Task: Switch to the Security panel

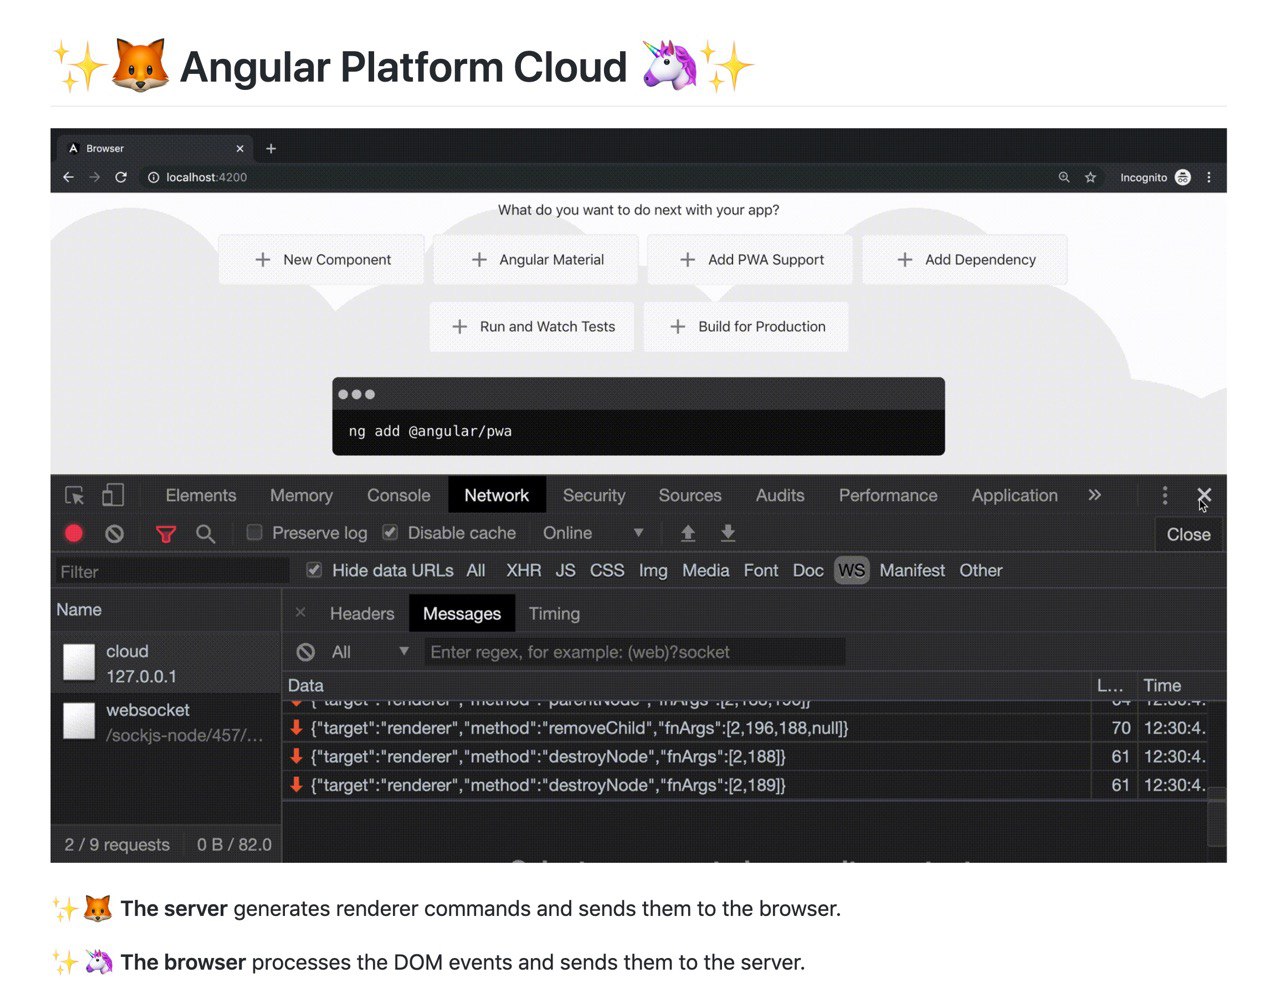Action: pyautogui.click(x=594, y=495)
